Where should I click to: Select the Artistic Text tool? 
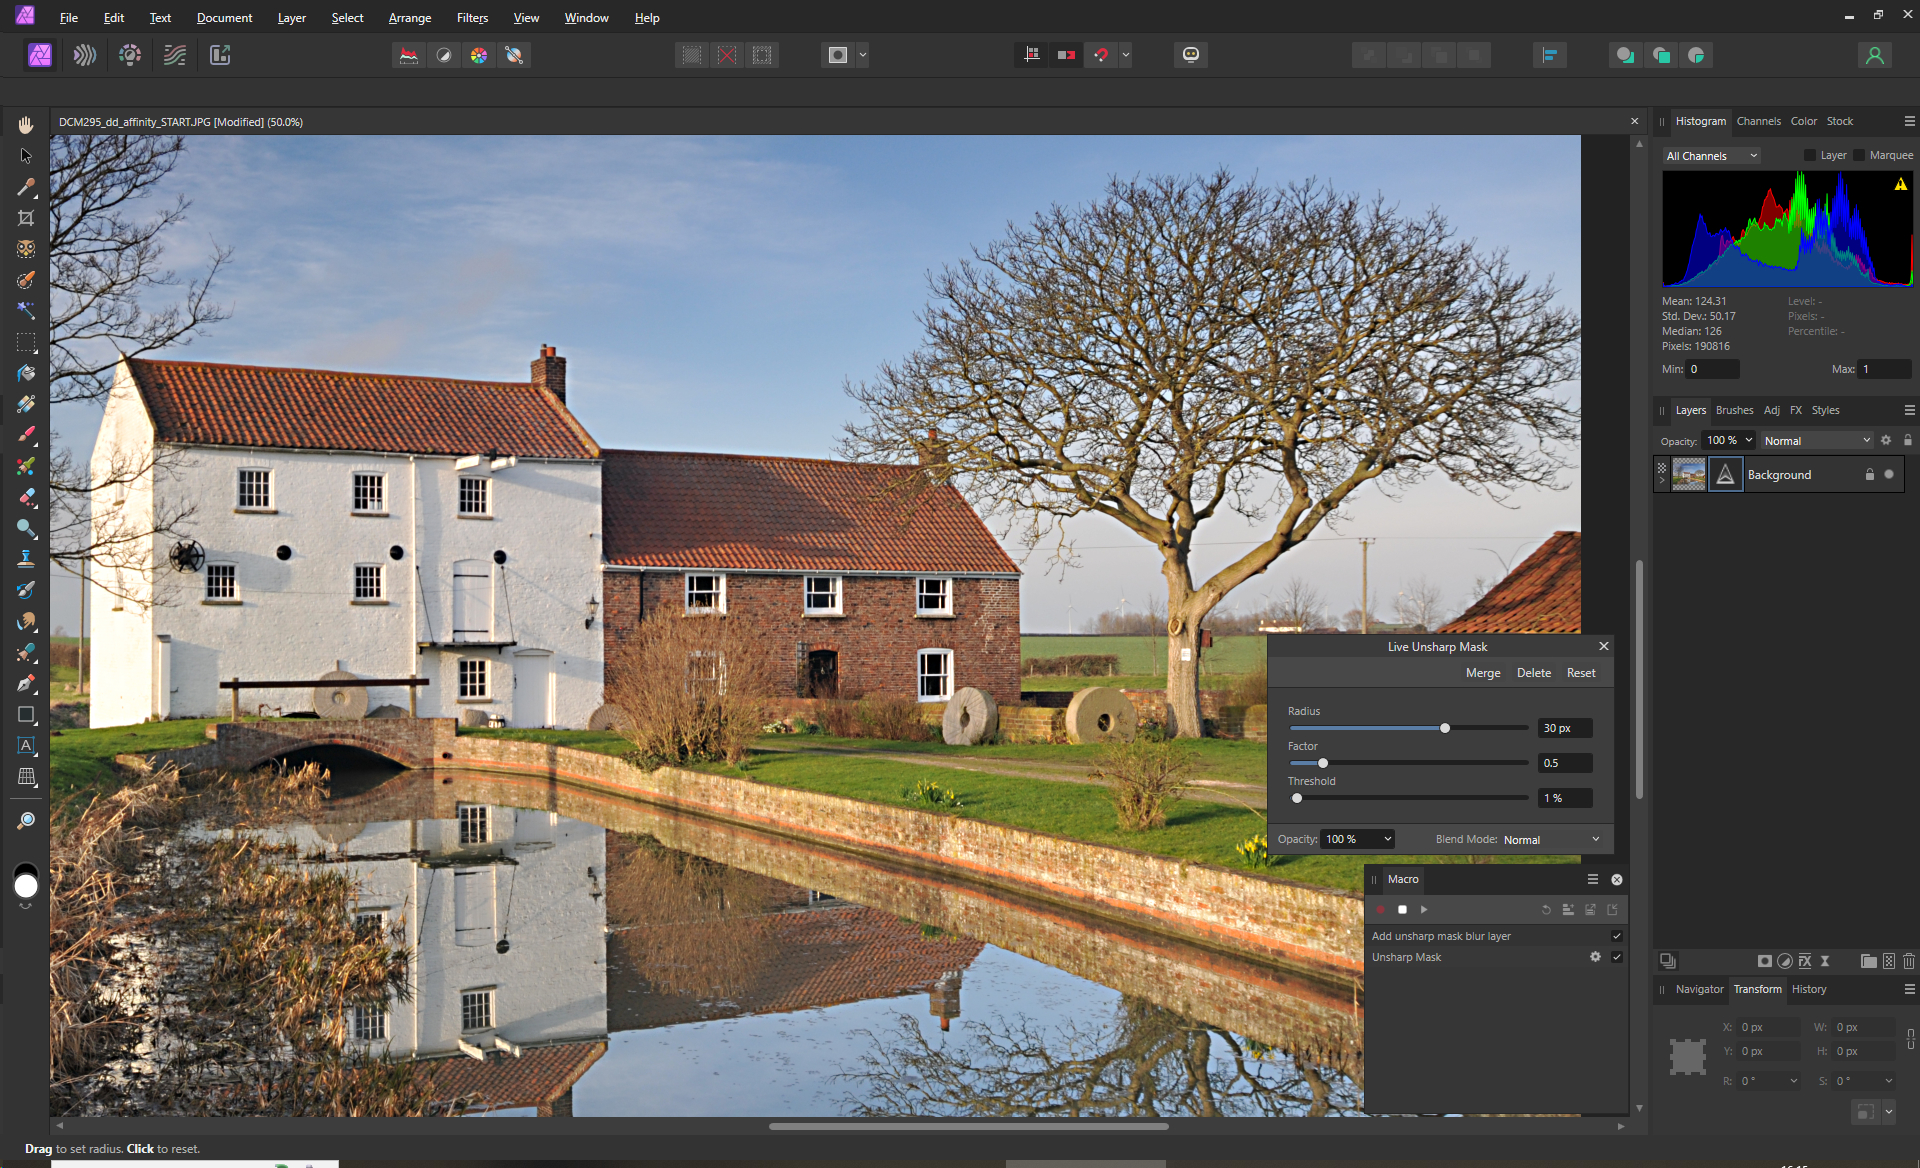pyautogui.click(x=26, y=745)
